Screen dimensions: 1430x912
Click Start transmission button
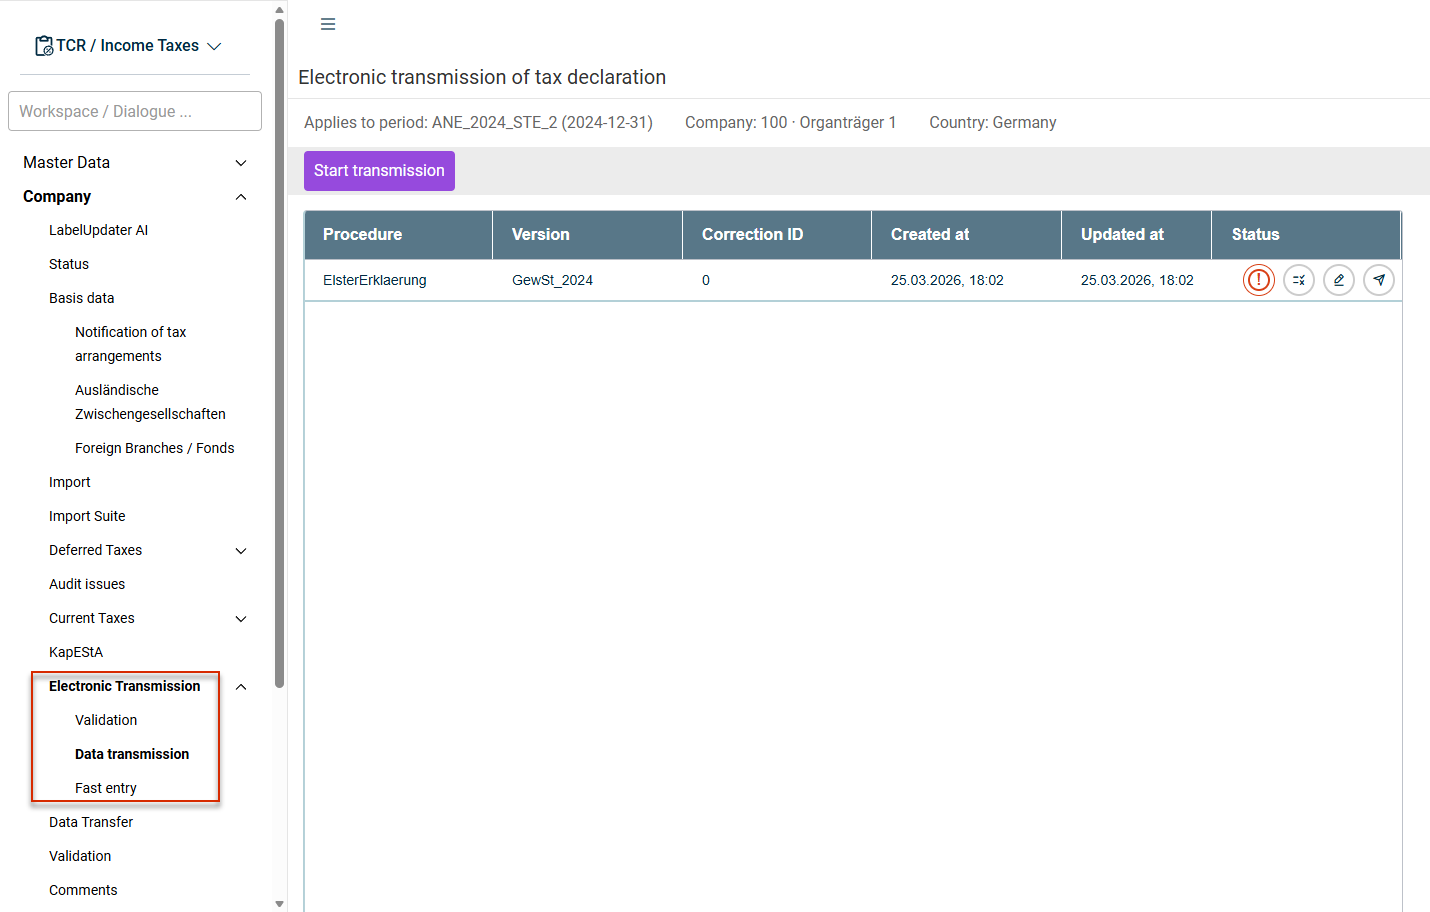379,171
